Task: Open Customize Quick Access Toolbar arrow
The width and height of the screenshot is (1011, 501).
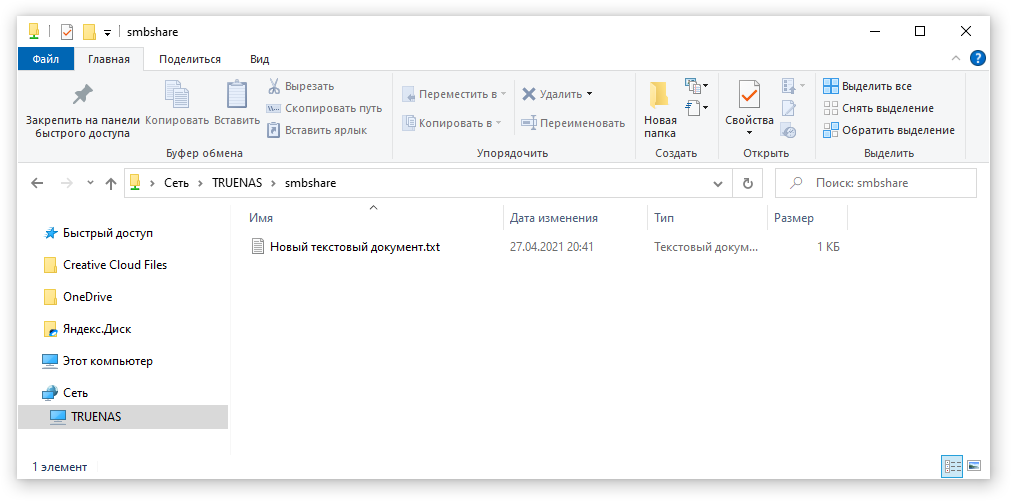Action: (107, 32)
